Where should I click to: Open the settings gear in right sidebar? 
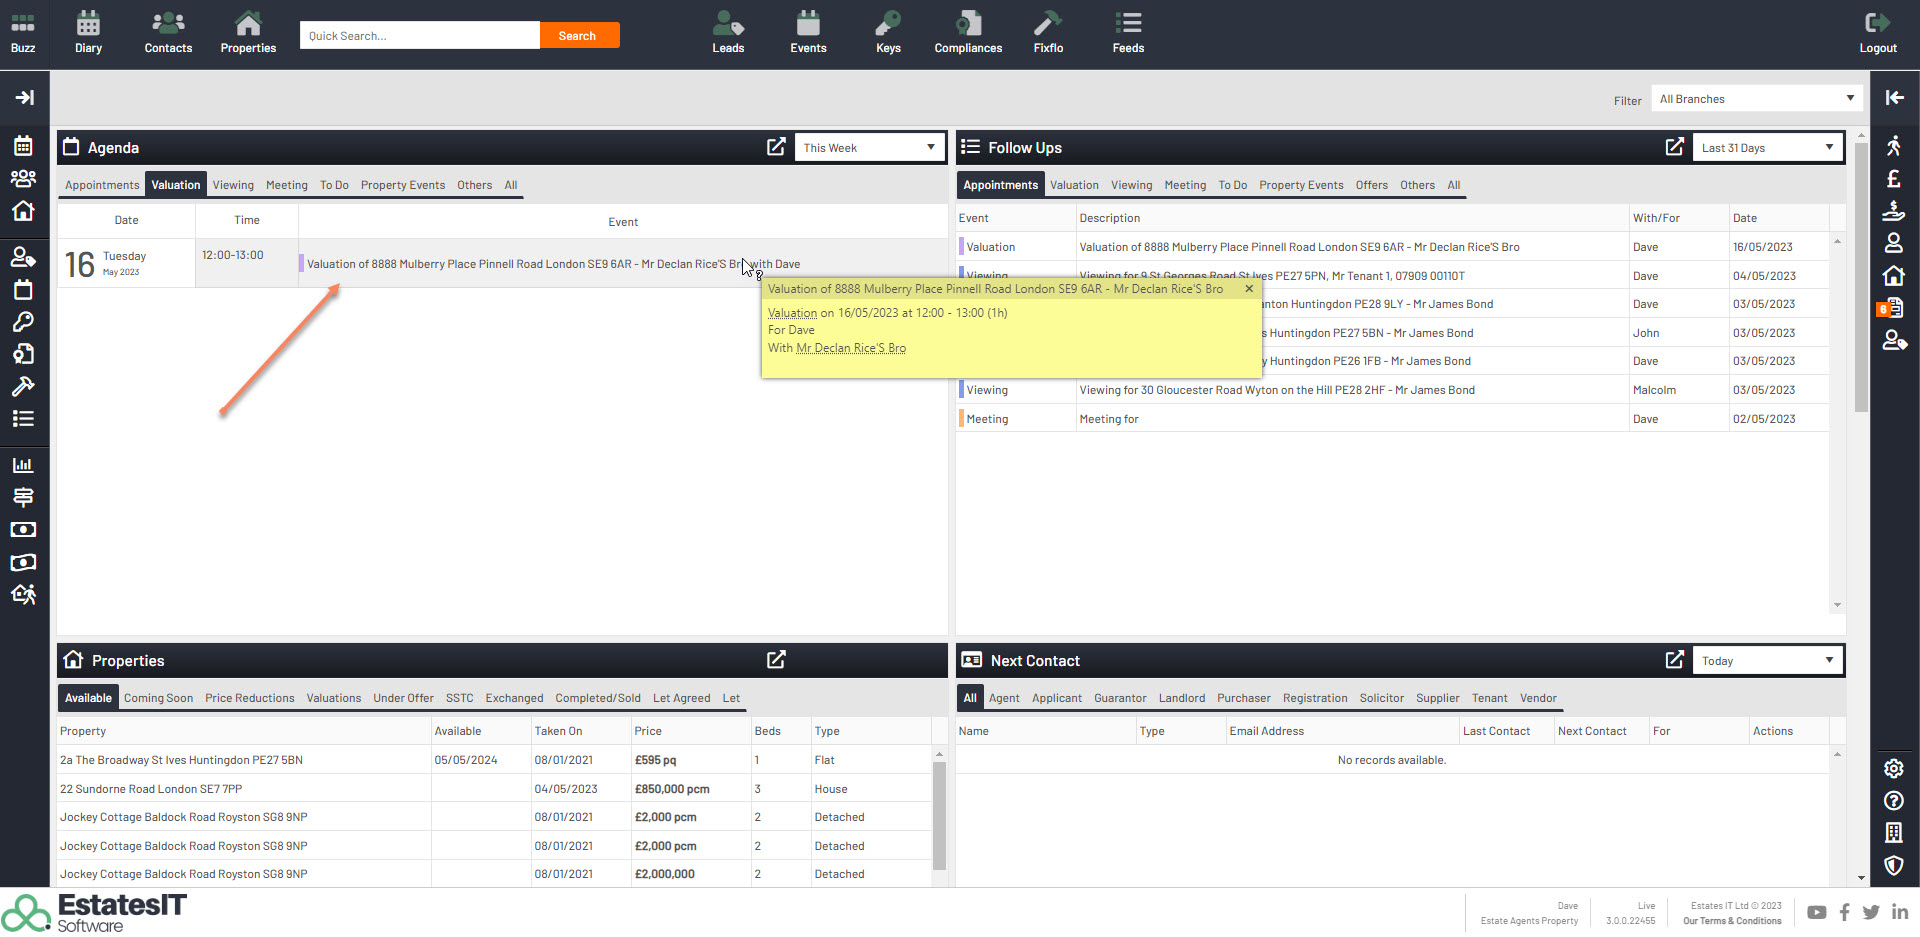point(1893,768)
